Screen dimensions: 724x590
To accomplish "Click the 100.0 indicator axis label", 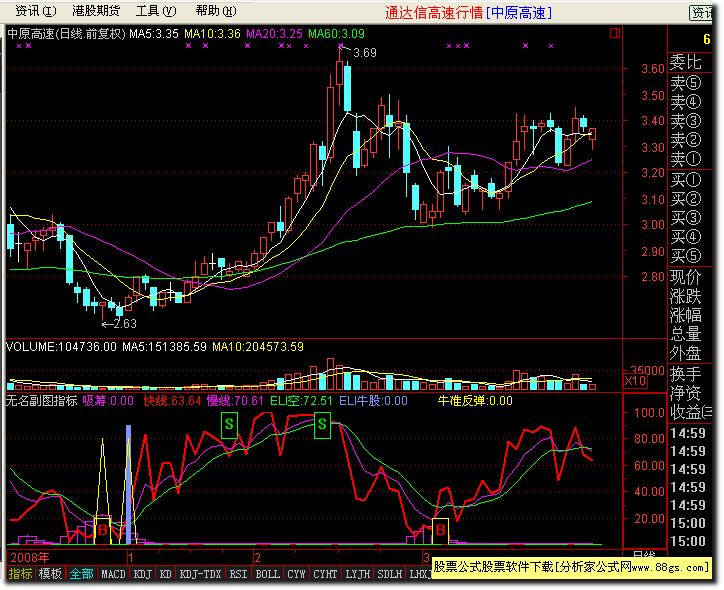I will click(x=649, y=413).
